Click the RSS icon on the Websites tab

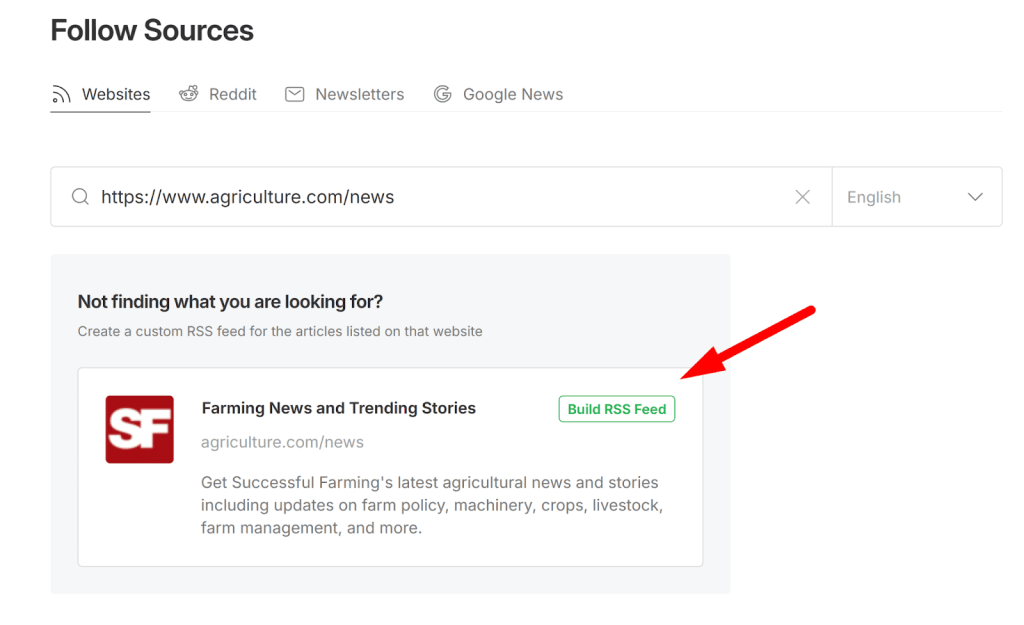(59, 93)
